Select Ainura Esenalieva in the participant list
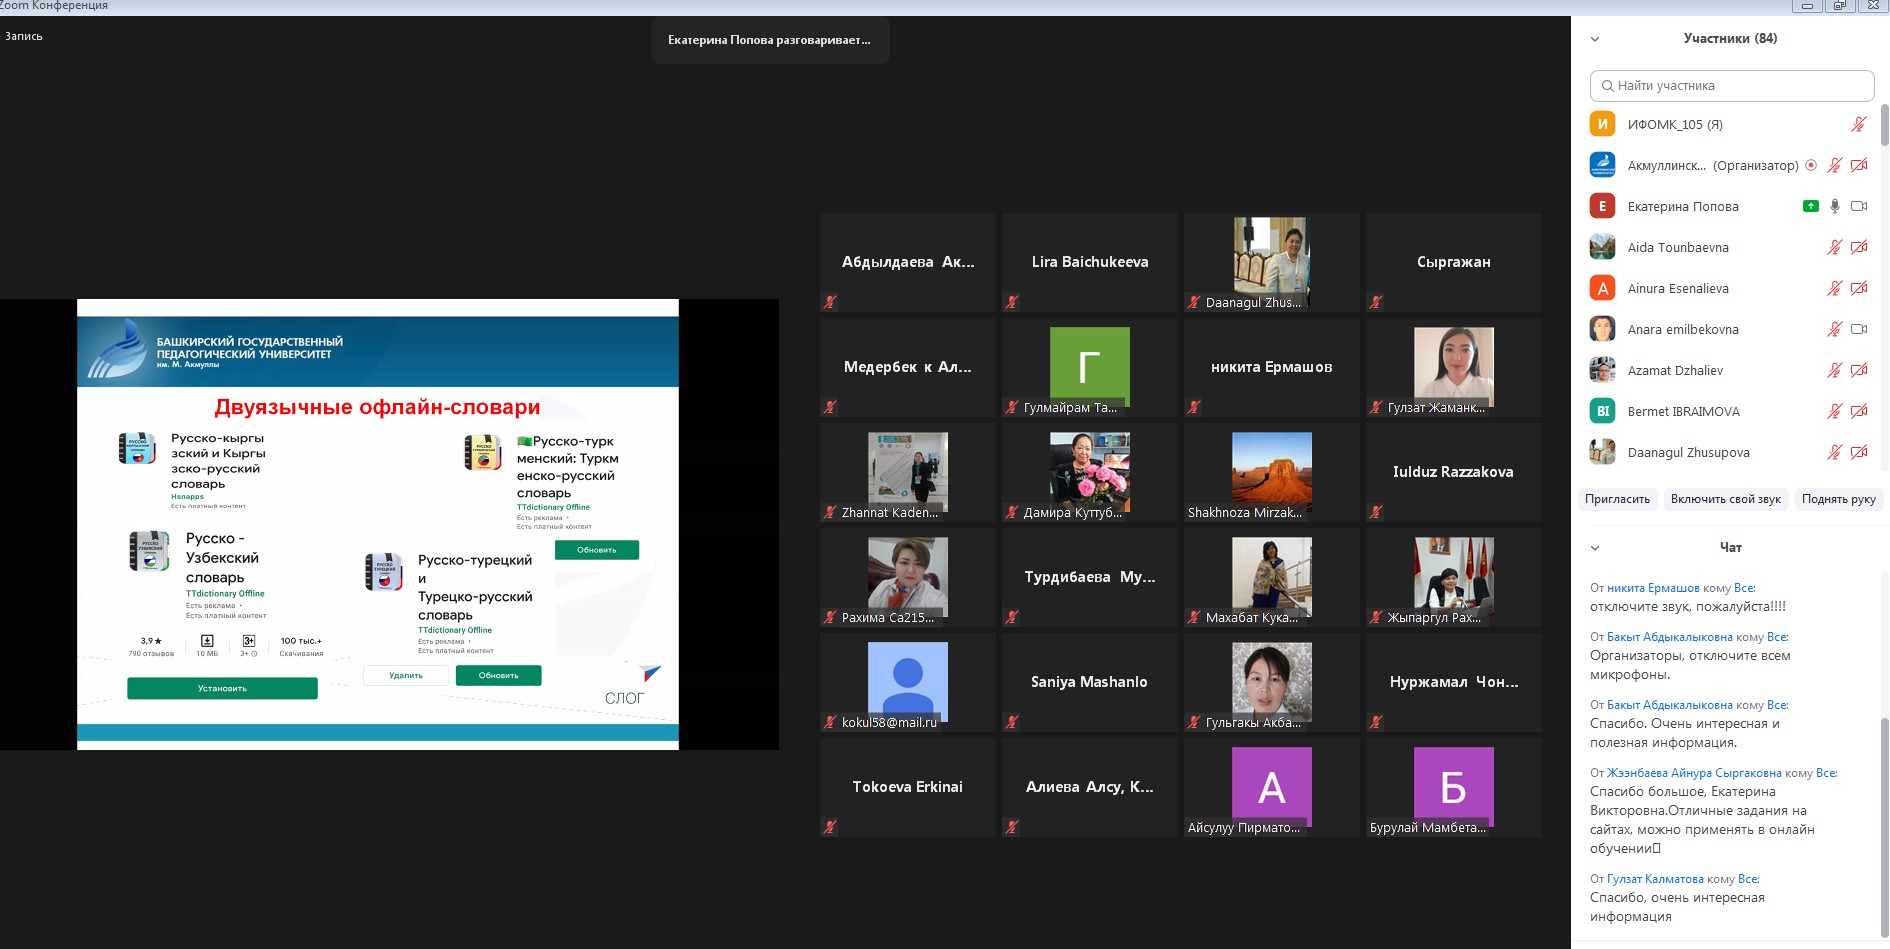Screen dimensions: 1890x949 1677,289
